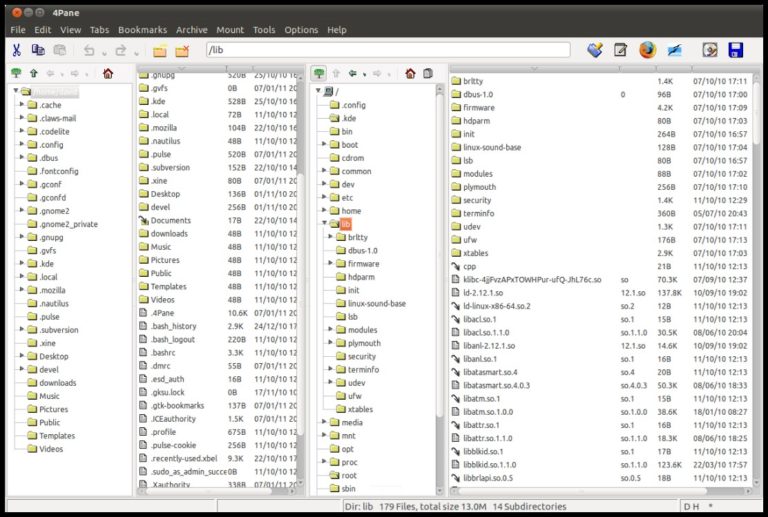Click the blue floppy disk icon

736,50
